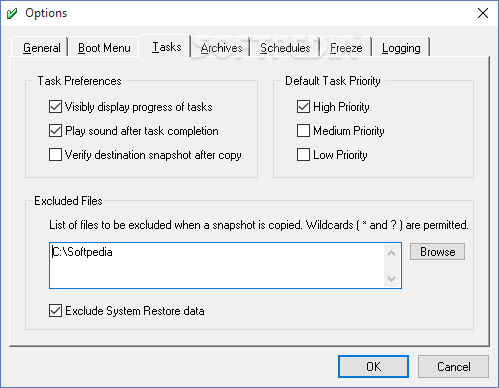The width and height of the screenshot is (499, 388).
Task: Open the Boot Menu tab
Action: click(x=104, y=48)
